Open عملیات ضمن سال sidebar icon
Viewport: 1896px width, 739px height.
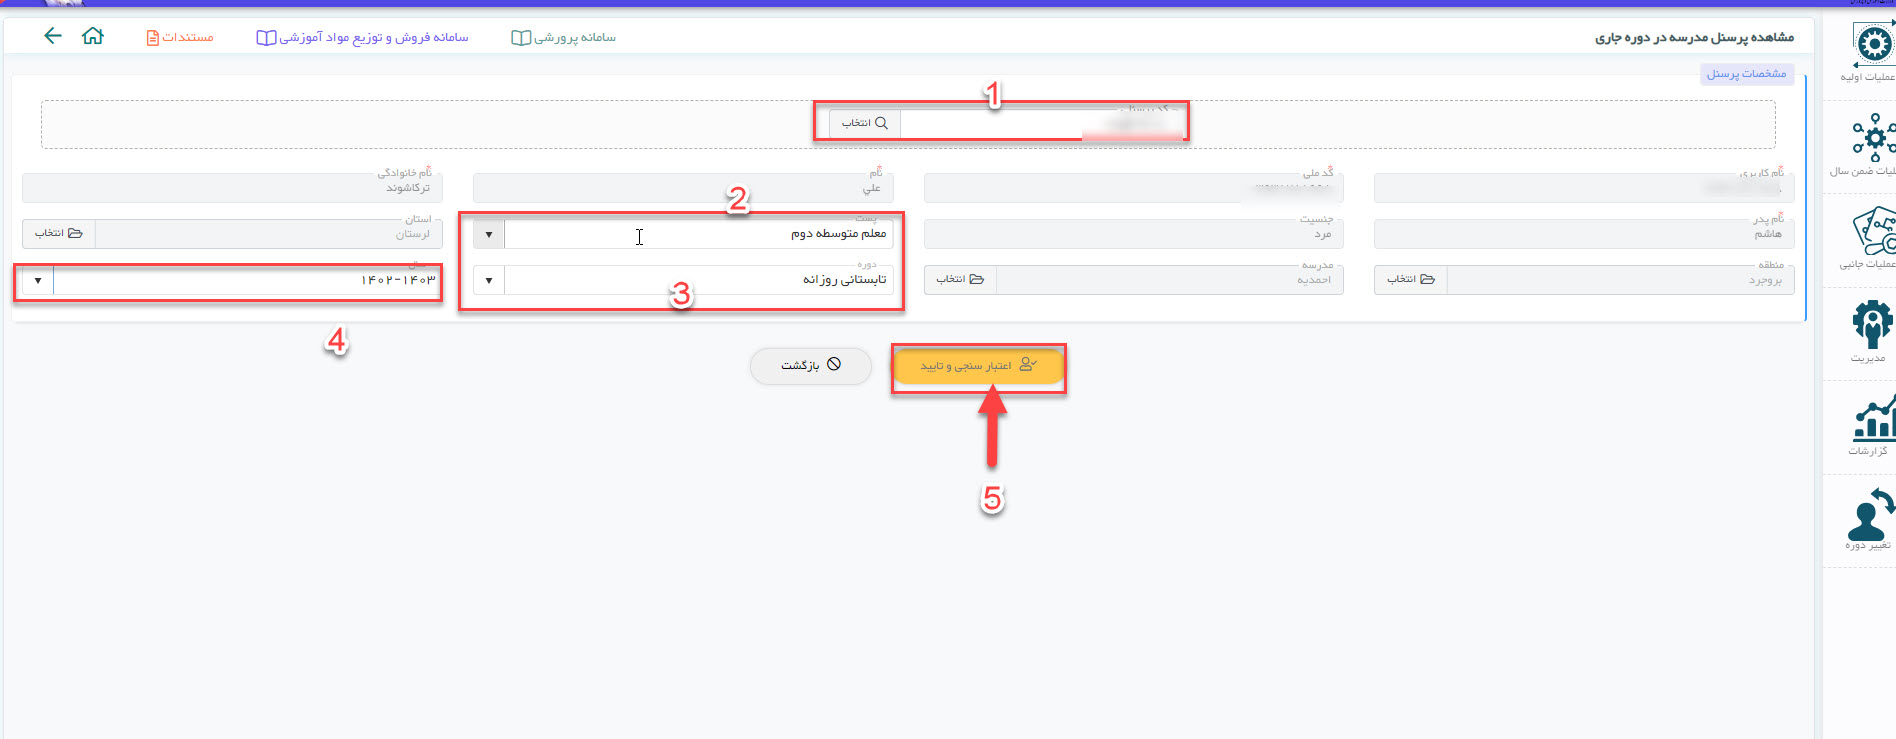coord(1872,138)
